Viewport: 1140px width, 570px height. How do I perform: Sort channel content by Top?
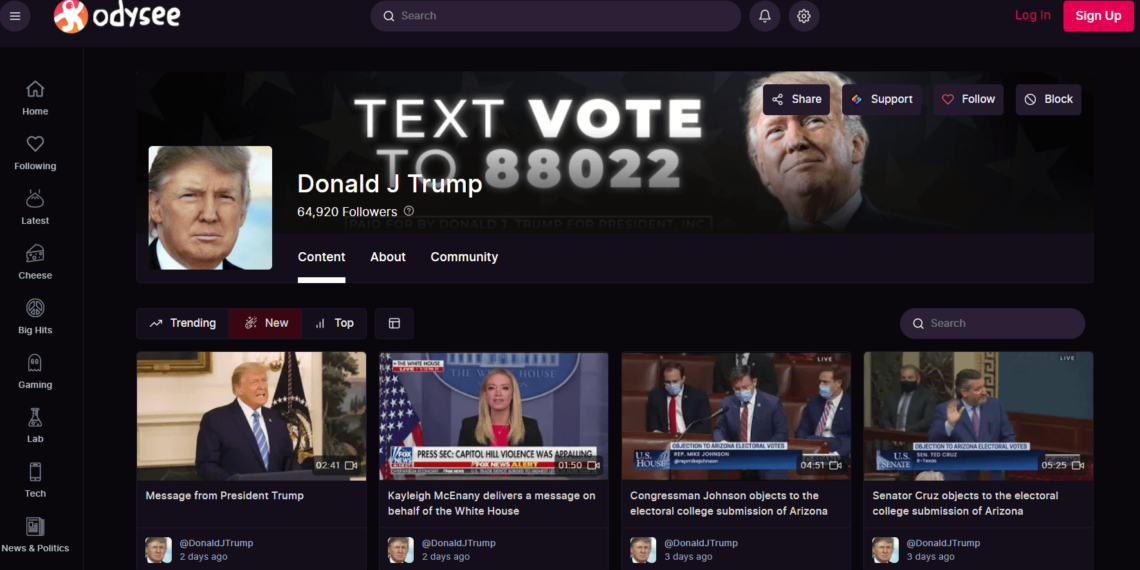(334, 323)
